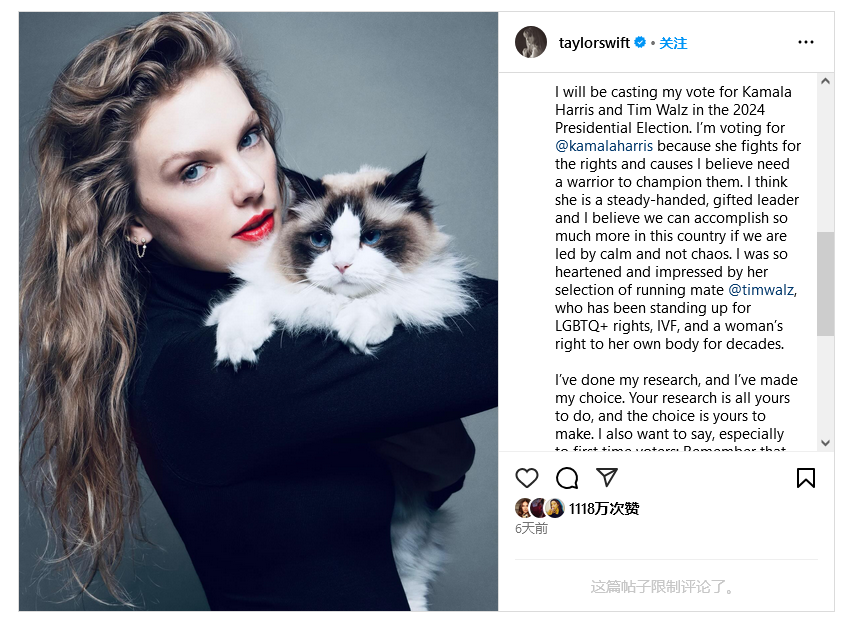
Task: View the list of 1118万次赞 likes
Action: tap(604, 509)
